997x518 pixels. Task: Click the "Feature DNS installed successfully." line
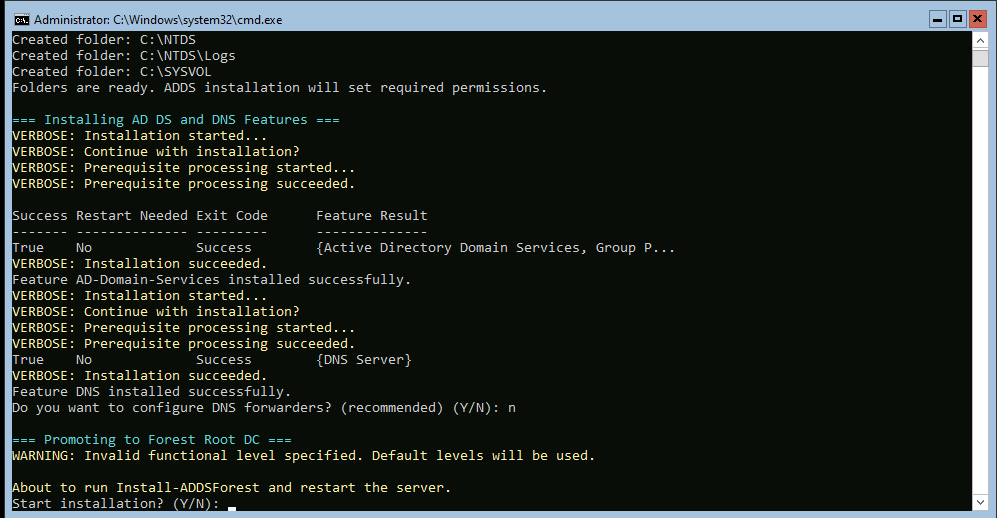click(151, 392)
